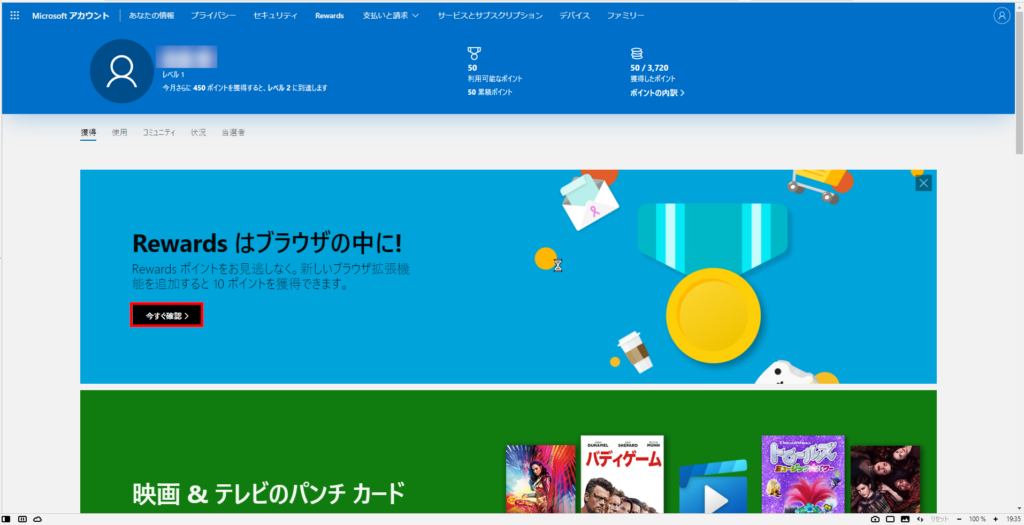Open the account profile icon at top right
The width and height of the screenshot is (1024, 525).
1001,16
